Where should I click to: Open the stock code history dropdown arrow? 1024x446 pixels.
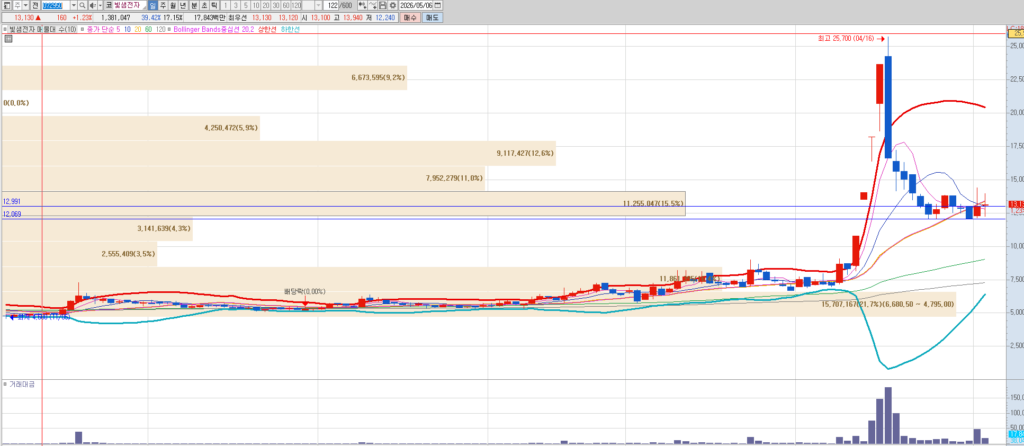(74, 5)
